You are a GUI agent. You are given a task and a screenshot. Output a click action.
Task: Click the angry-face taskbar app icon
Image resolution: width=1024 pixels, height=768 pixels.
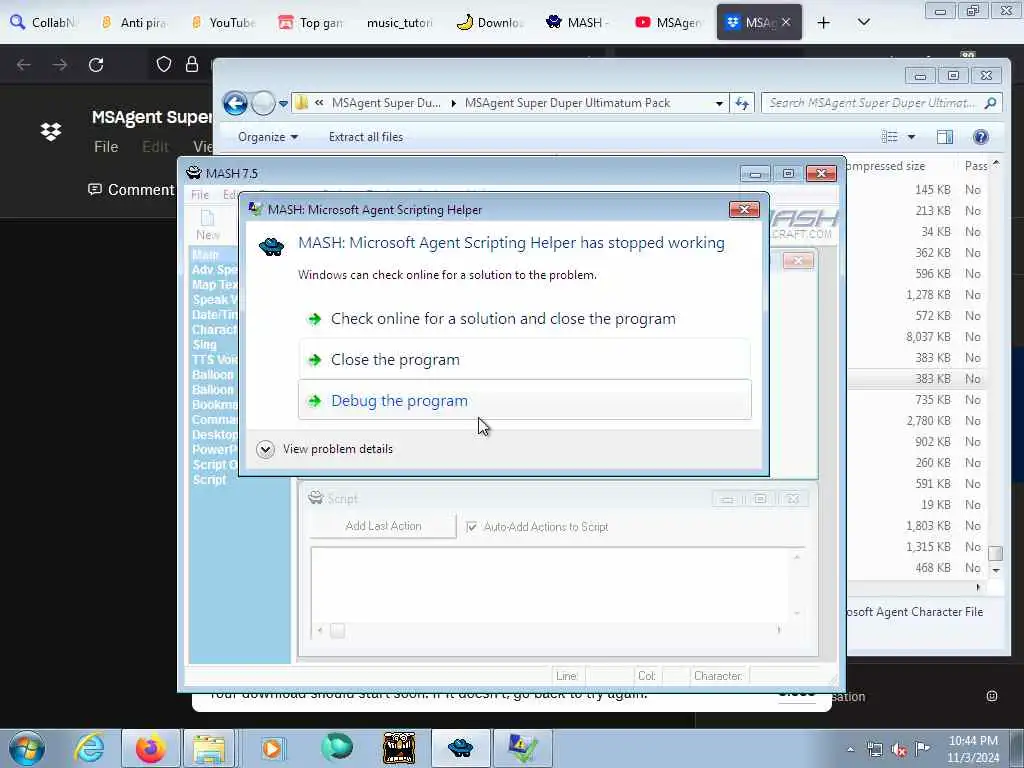(399, 748)
